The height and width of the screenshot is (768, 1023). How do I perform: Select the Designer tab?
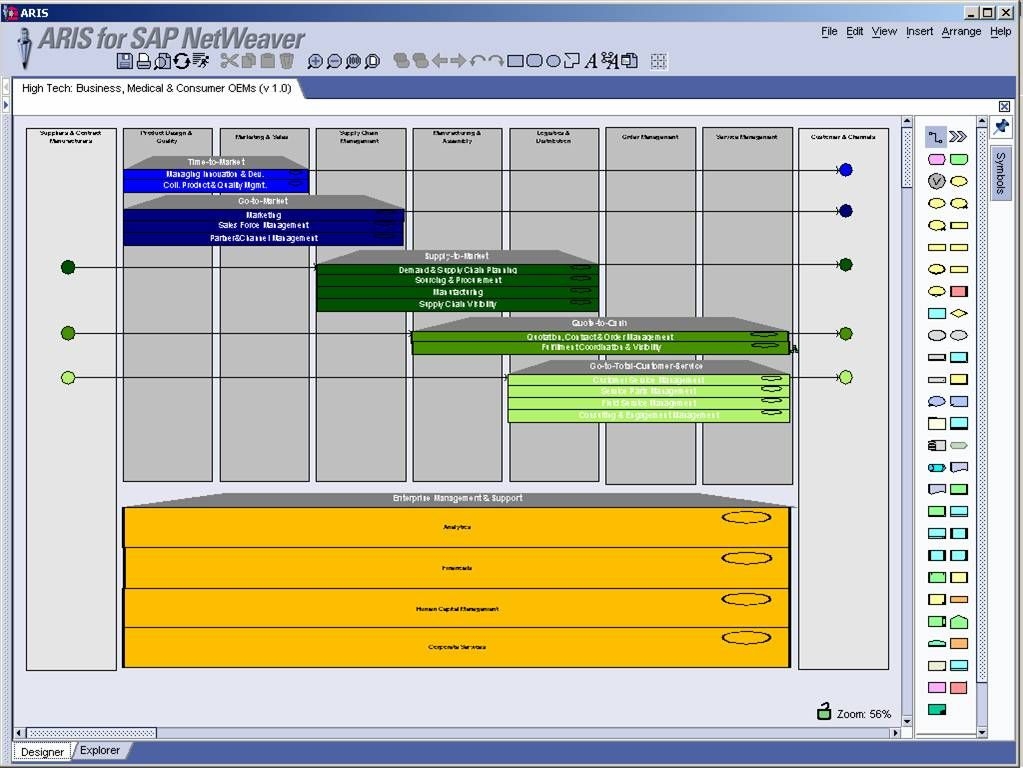pyautogui.click(x=42, y=752)
